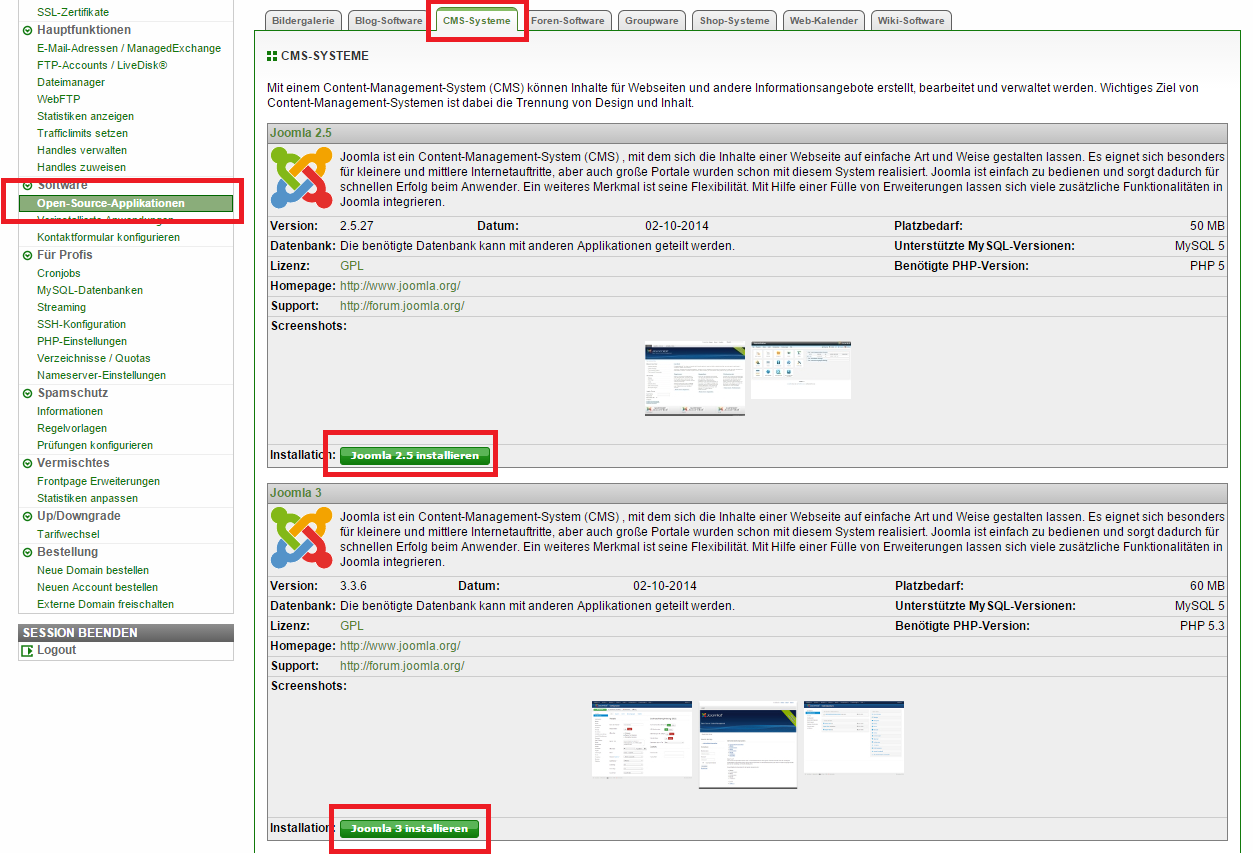Image resolution: width=1255 pixels, height=855 pixels.
Task: Collapse the Für Profis section
Action: coord(27,255)
